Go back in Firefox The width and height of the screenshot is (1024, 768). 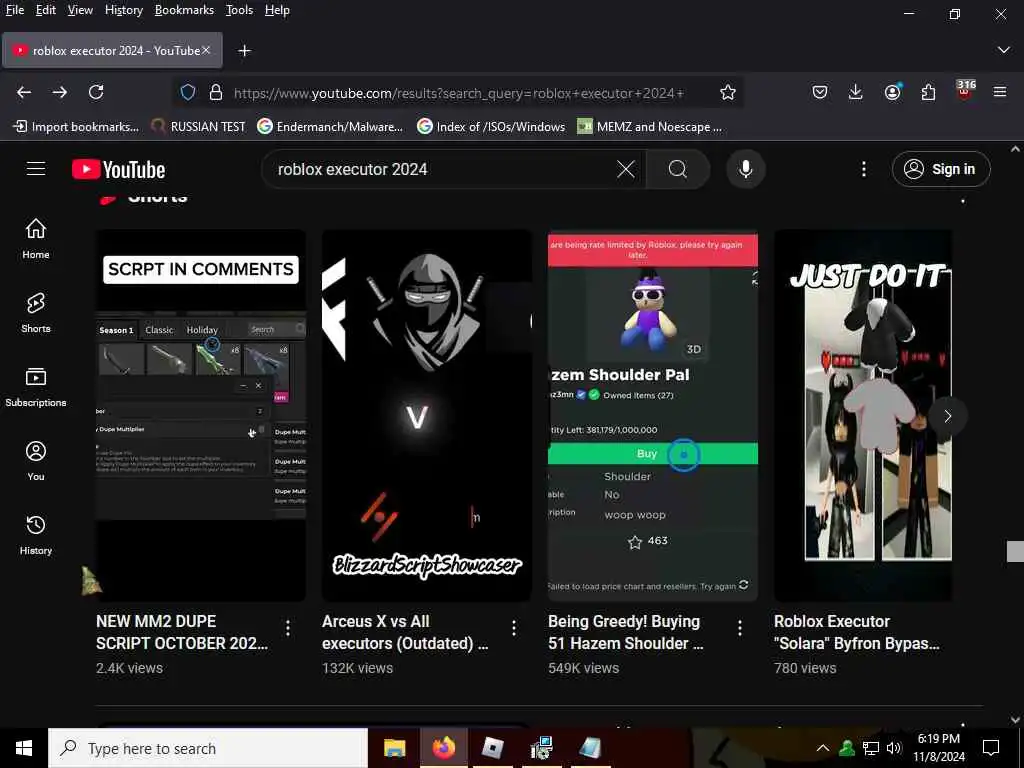click(x=24, y=92)
